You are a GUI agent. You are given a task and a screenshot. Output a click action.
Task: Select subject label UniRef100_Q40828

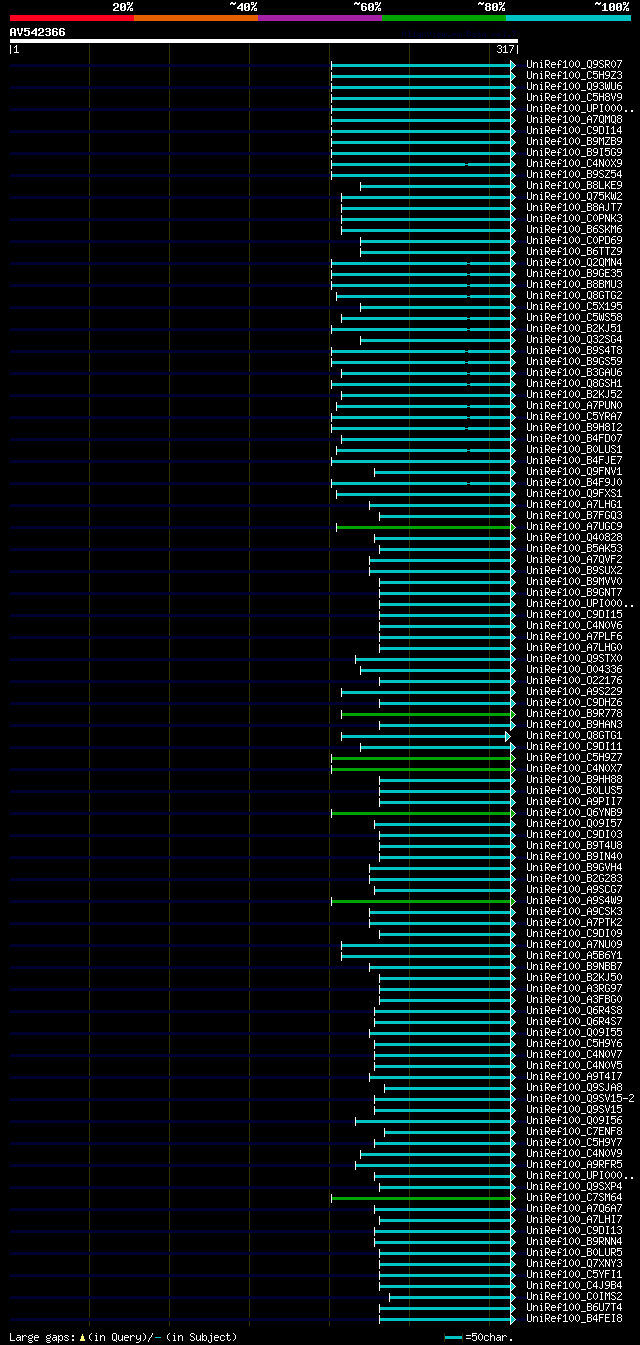(573, 538)
